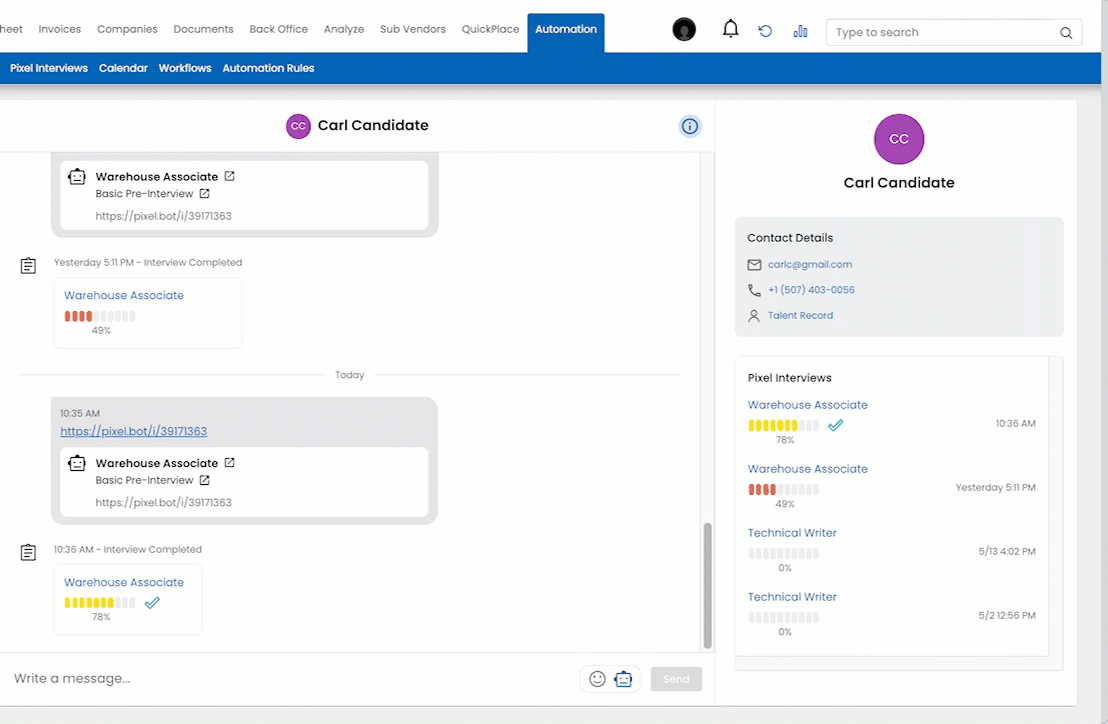Click the 78% yellow score bar in chat

100,603
